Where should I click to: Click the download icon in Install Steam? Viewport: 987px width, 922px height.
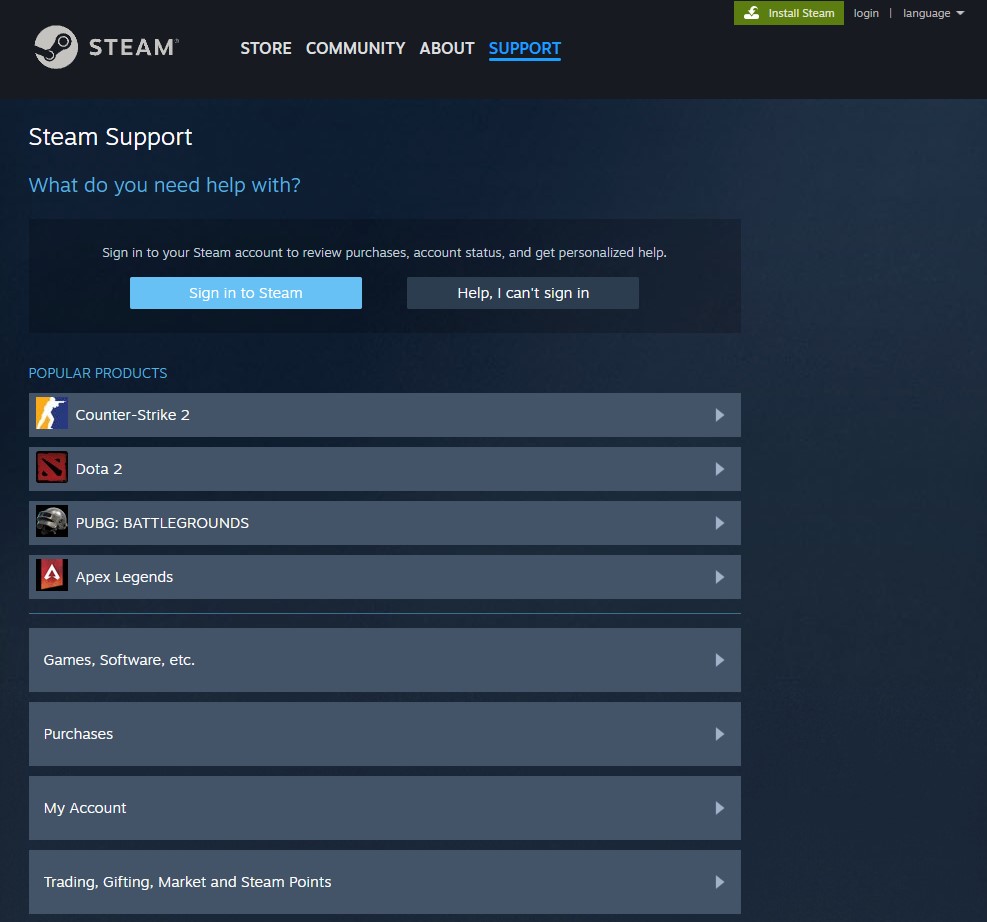(752, 13)
